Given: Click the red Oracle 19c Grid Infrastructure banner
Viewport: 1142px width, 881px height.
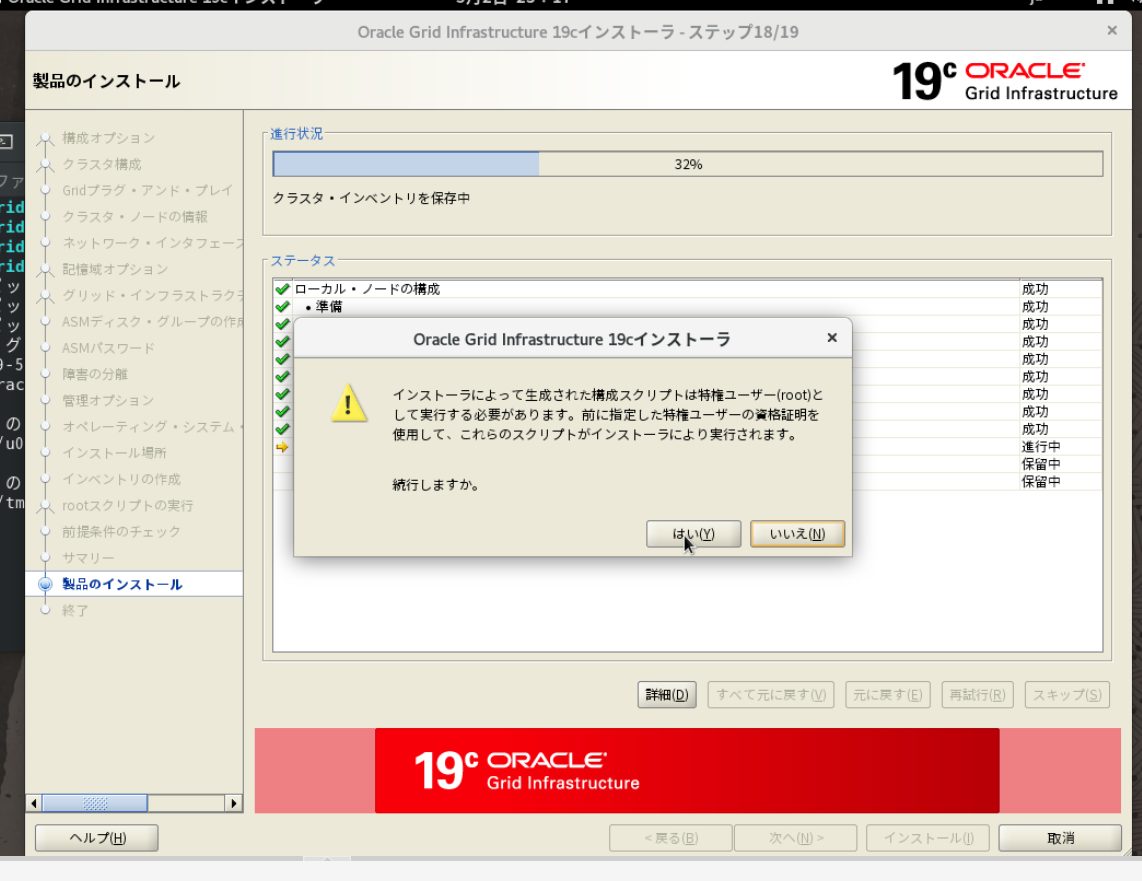Looking at the screenshot, I should coord(687,770).
